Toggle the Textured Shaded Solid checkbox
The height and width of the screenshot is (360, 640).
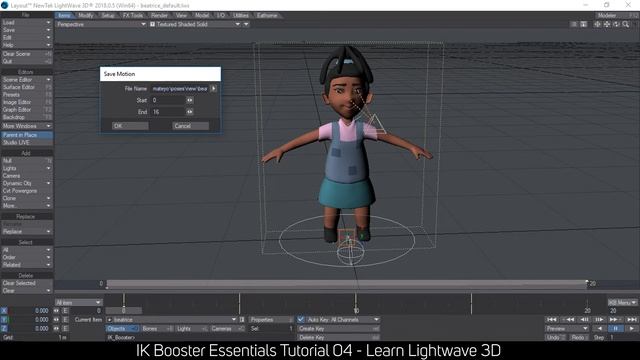(152, 24)
